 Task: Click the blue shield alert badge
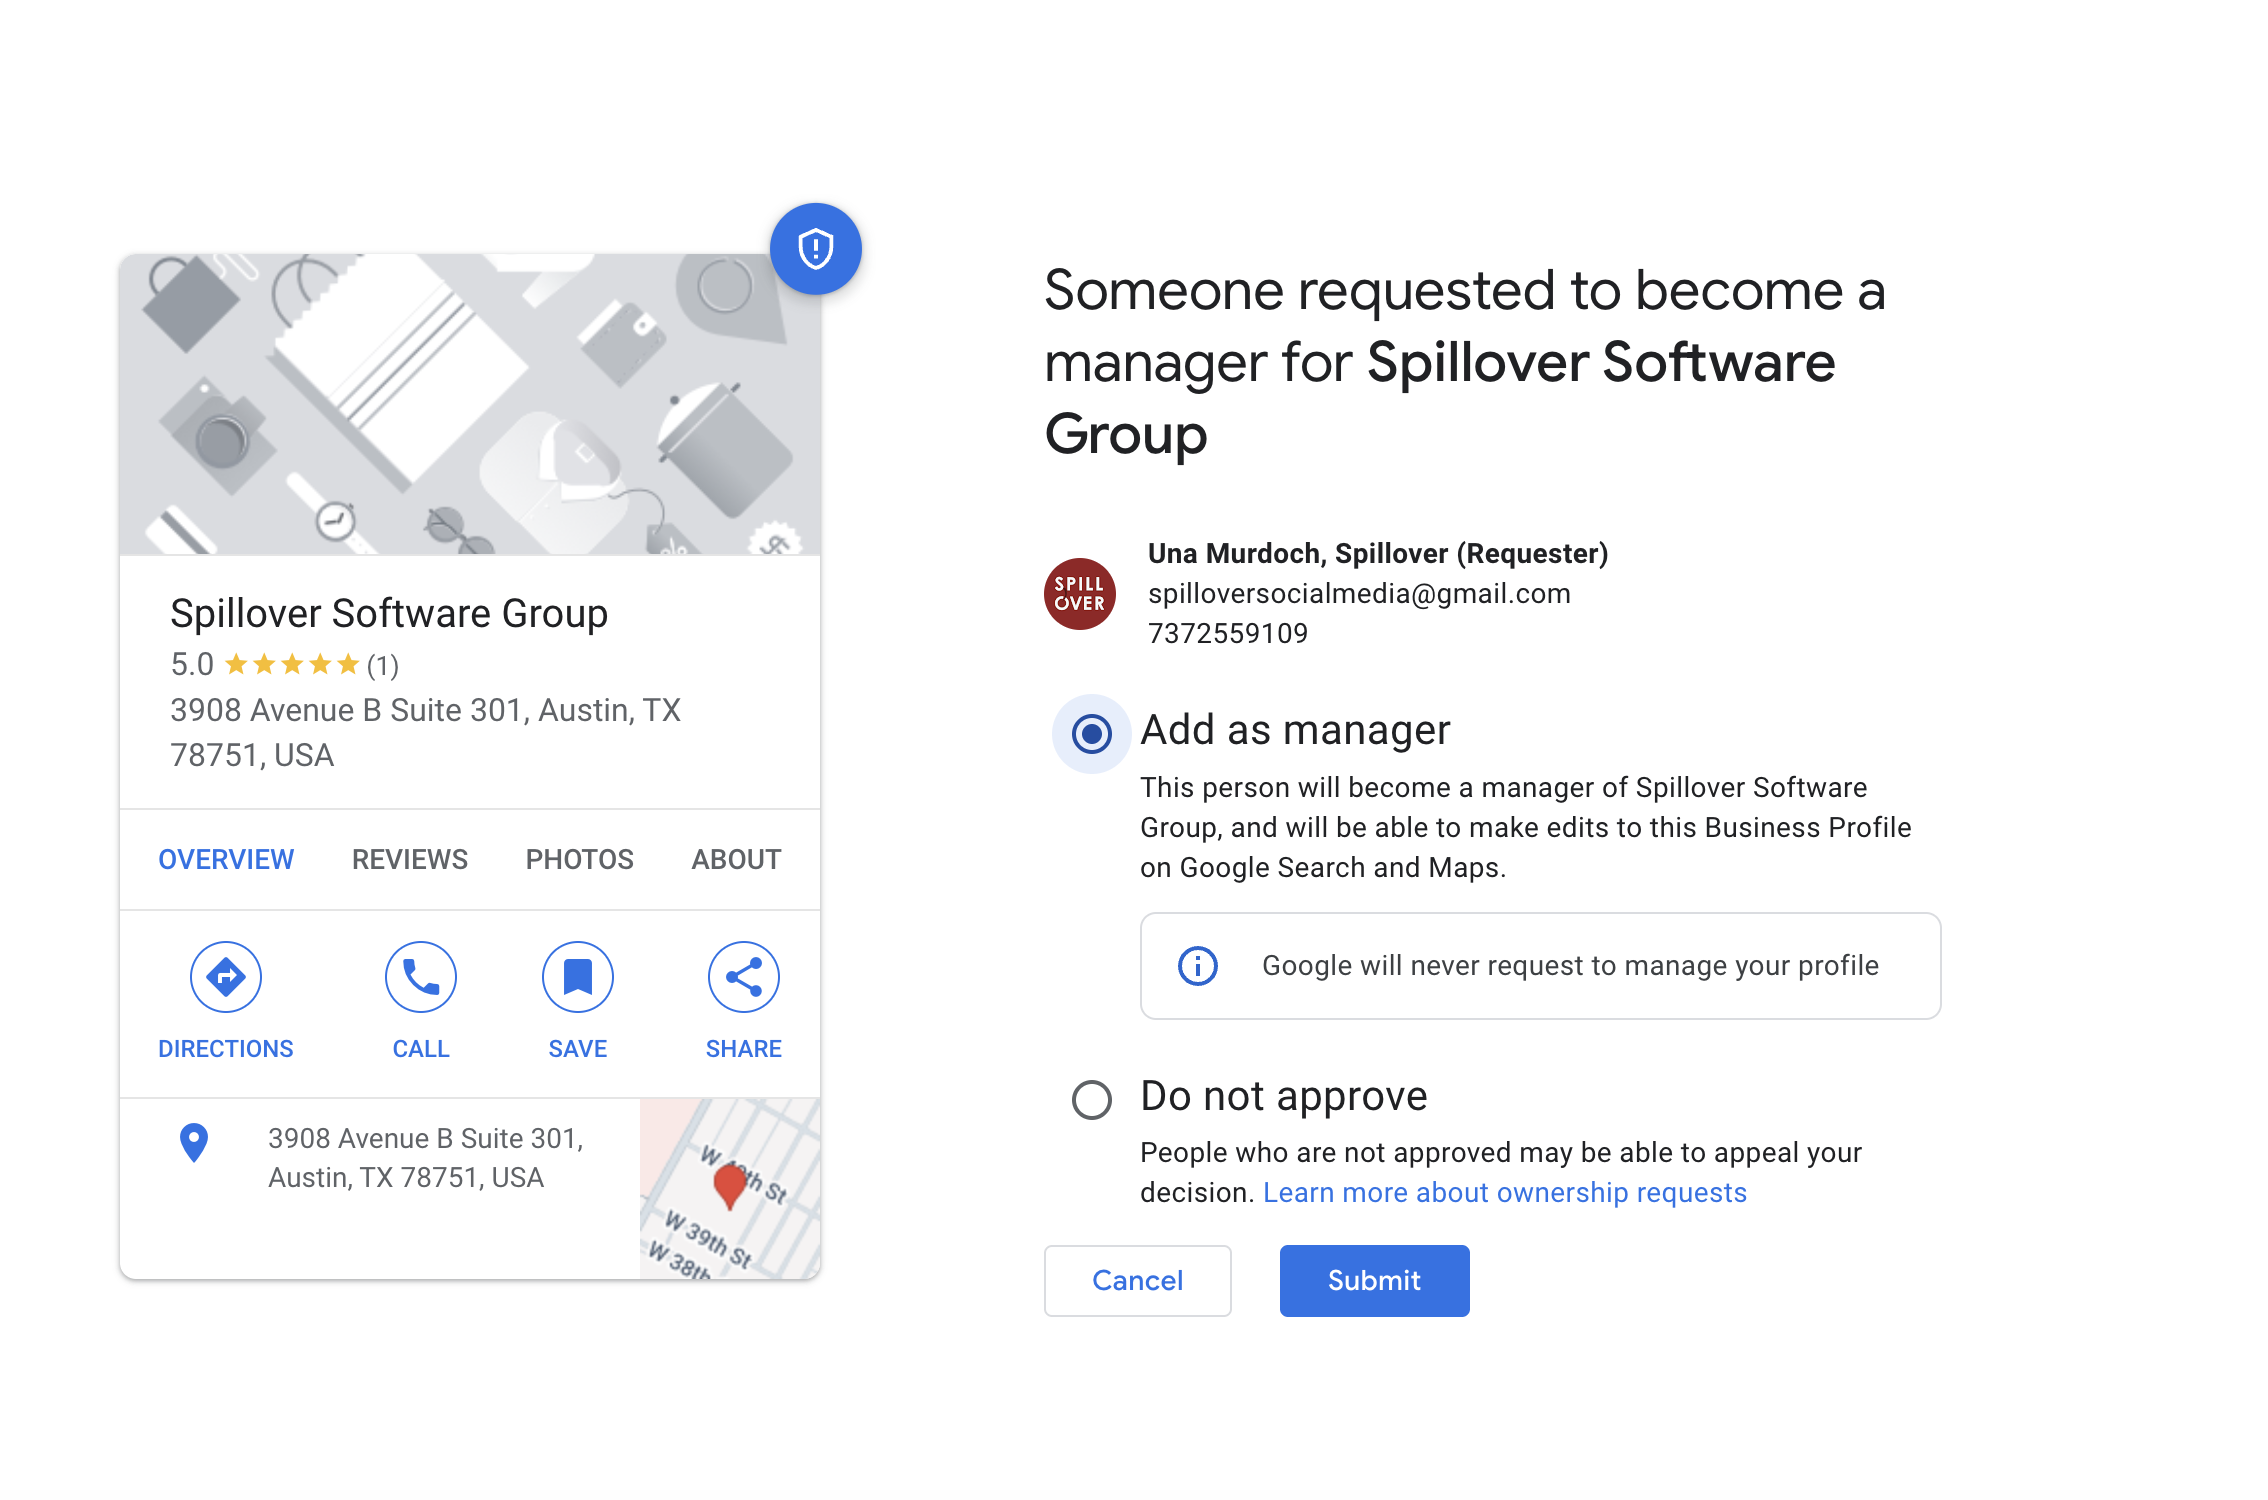815,249
